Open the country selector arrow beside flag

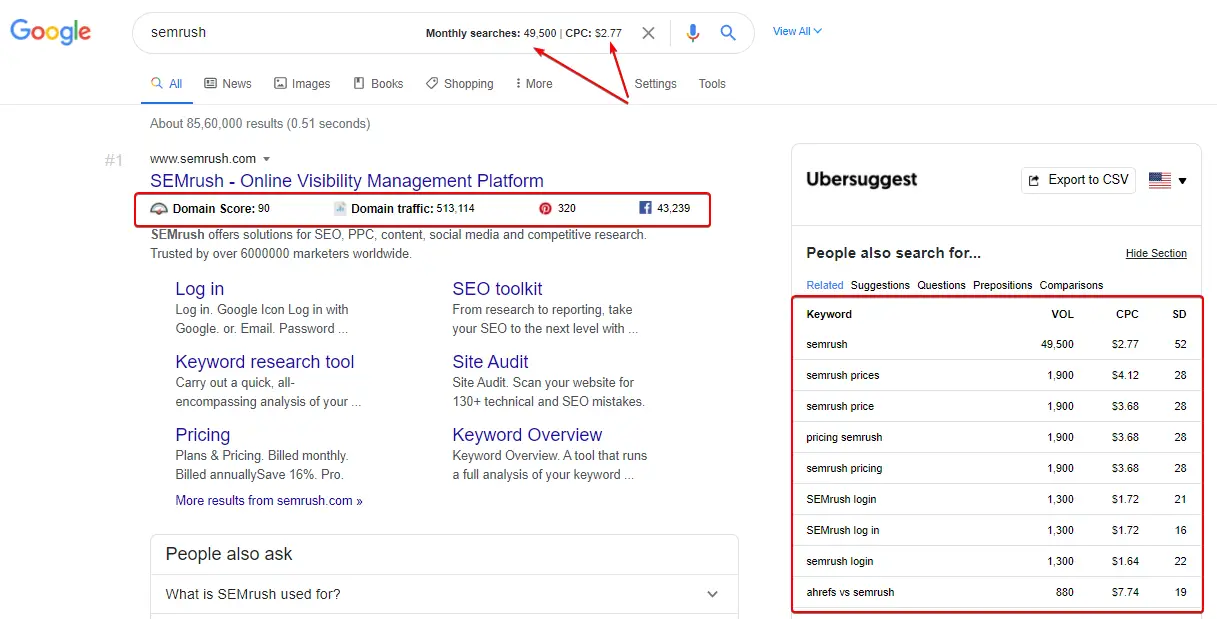pyautogui.click(x=1182, y=181)
